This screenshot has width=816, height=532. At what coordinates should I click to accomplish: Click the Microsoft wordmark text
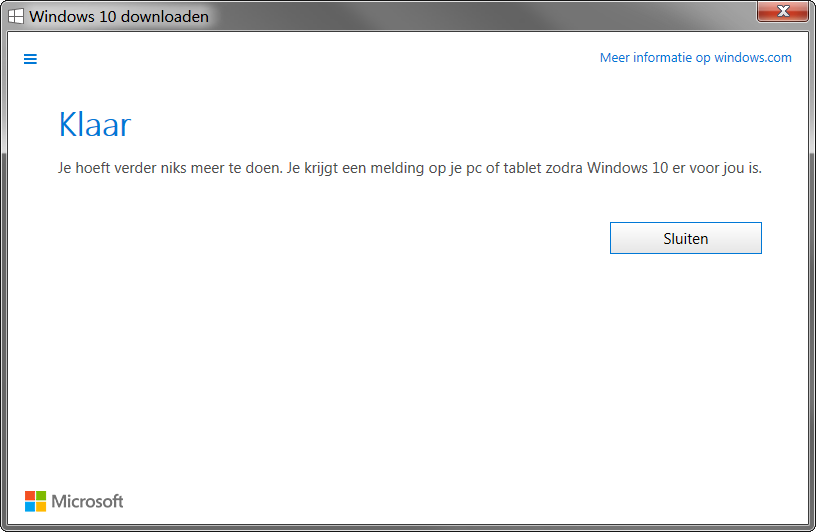click(87, 501)
